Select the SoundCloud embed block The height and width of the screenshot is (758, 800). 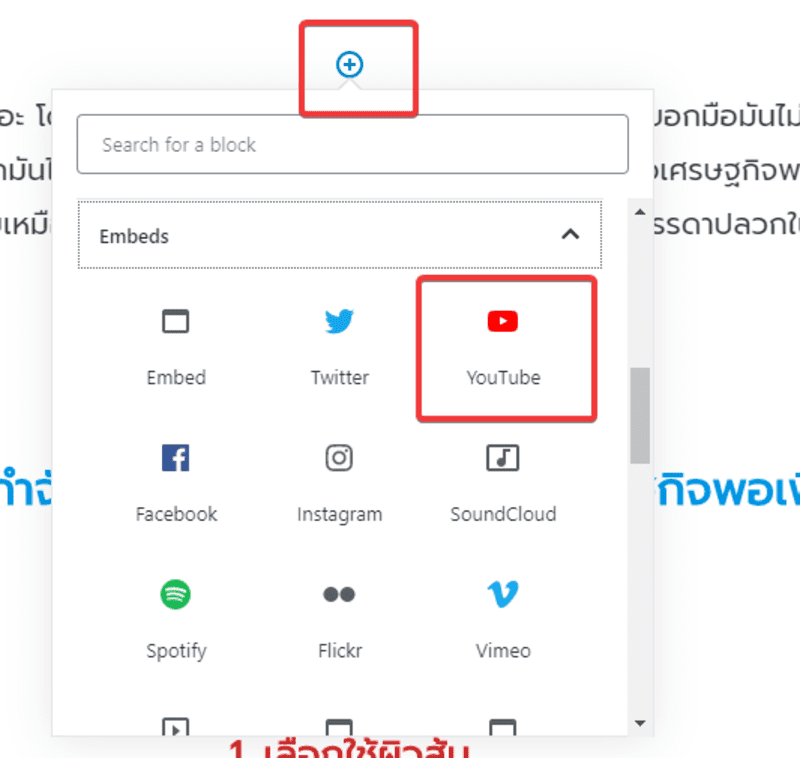(503, 485)
